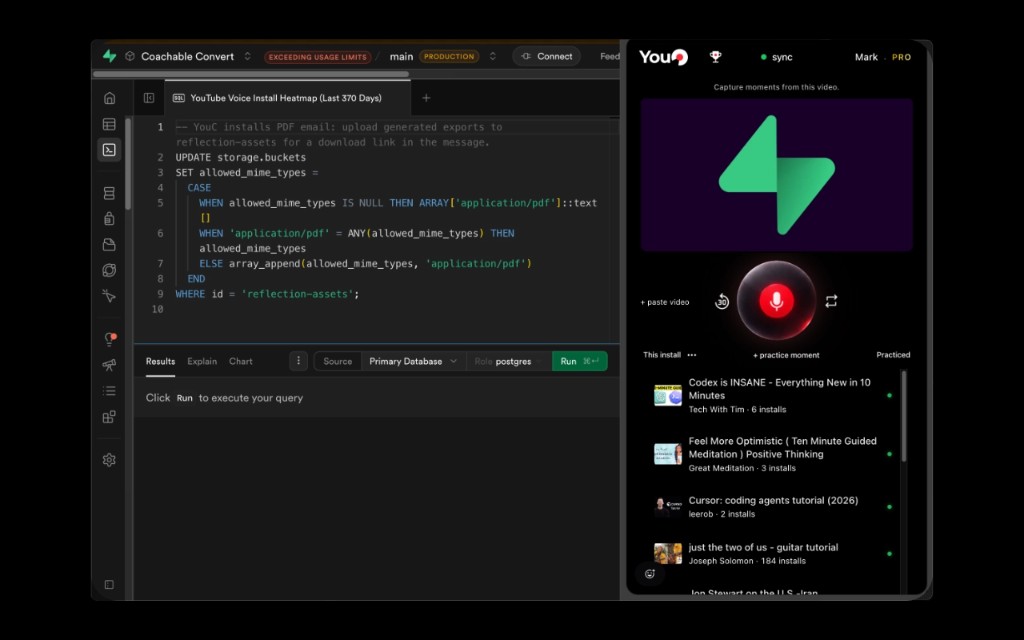Click green status dot beside Codex video
Screen dimensions: 1024x640
click(889, 395)
